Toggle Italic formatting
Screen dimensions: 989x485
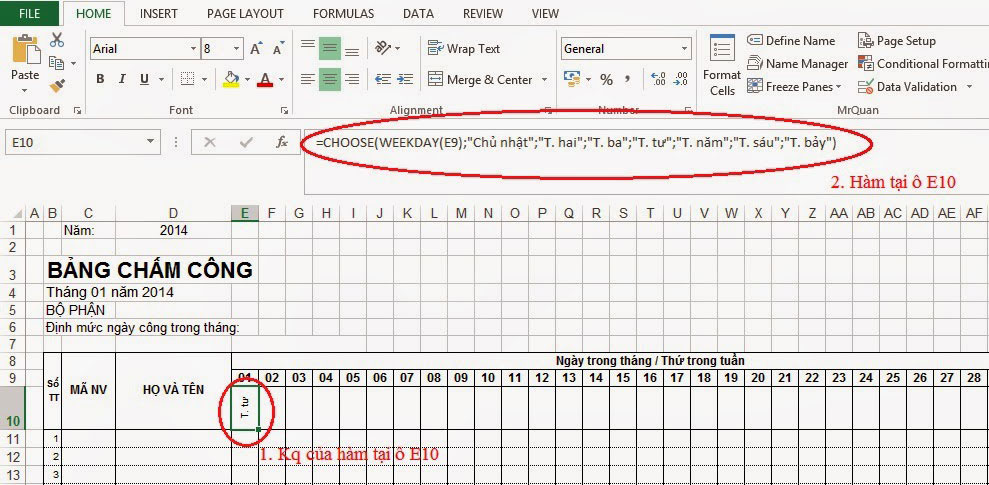point(122,79)
